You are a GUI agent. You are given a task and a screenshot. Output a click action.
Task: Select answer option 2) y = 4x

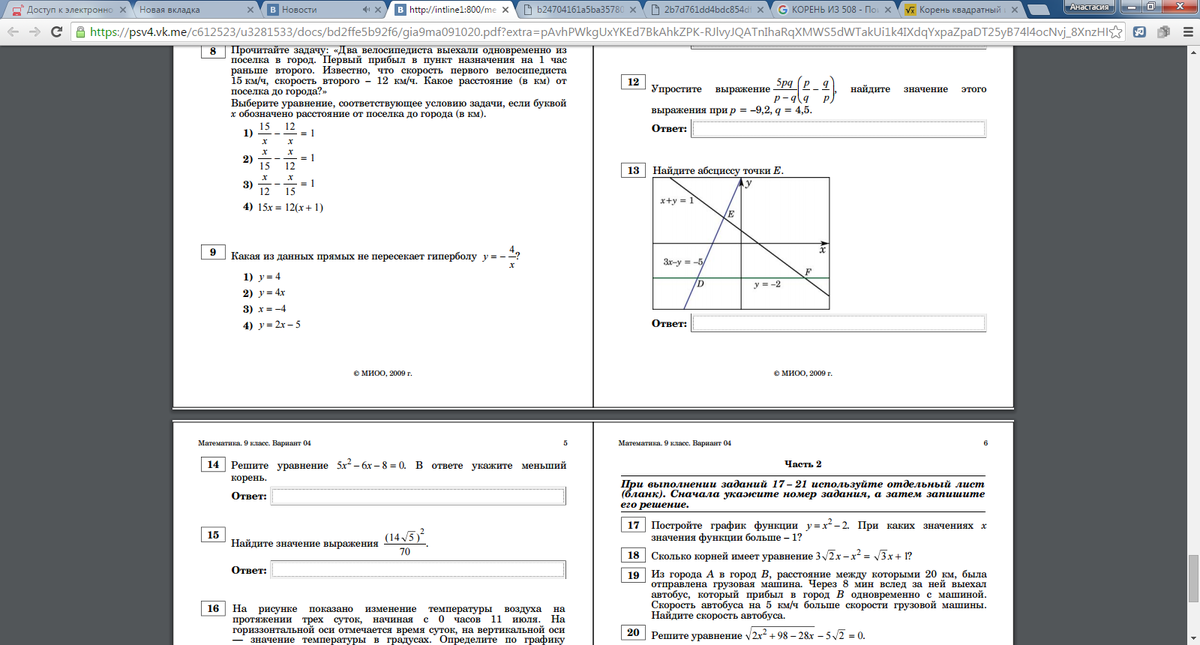(x=265, y=293)
